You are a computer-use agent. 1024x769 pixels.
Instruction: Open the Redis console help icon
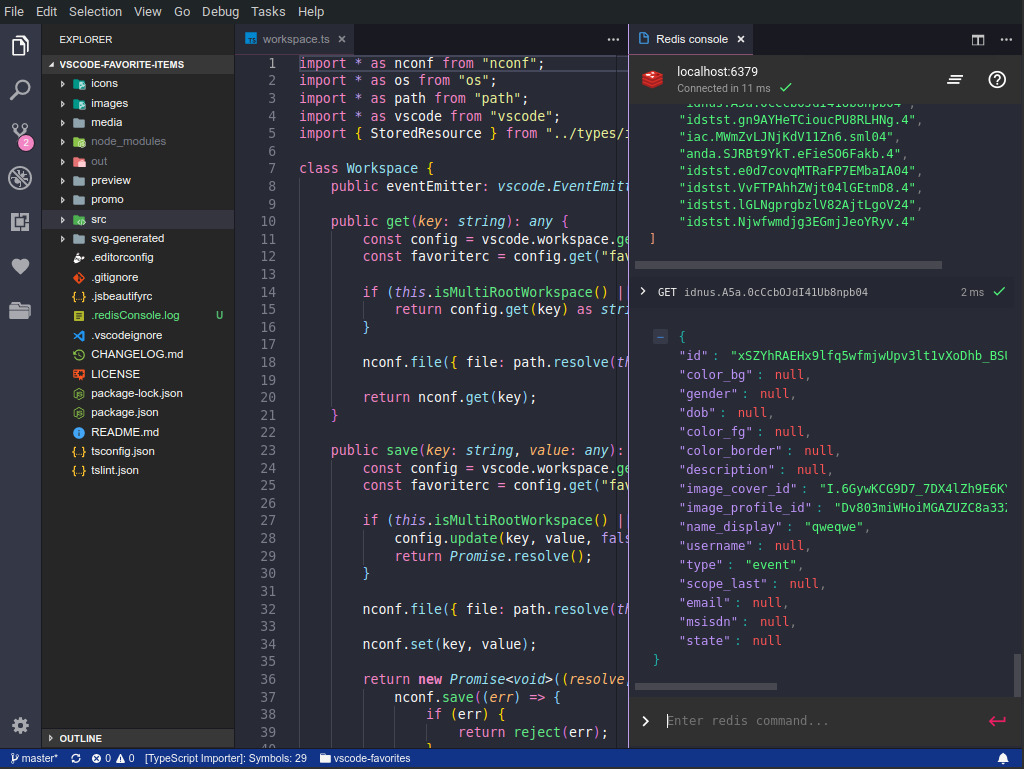997,80
